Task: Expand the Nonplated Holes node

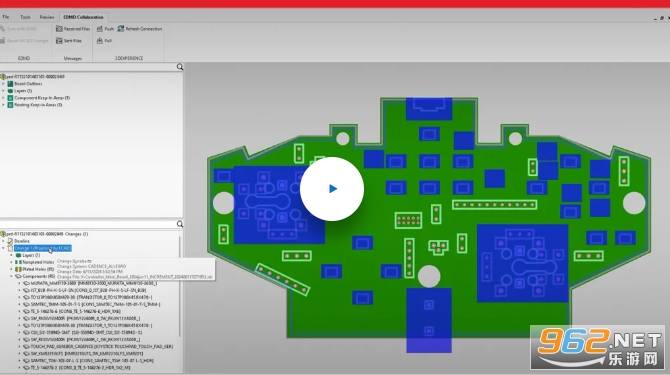Action: 12,262
